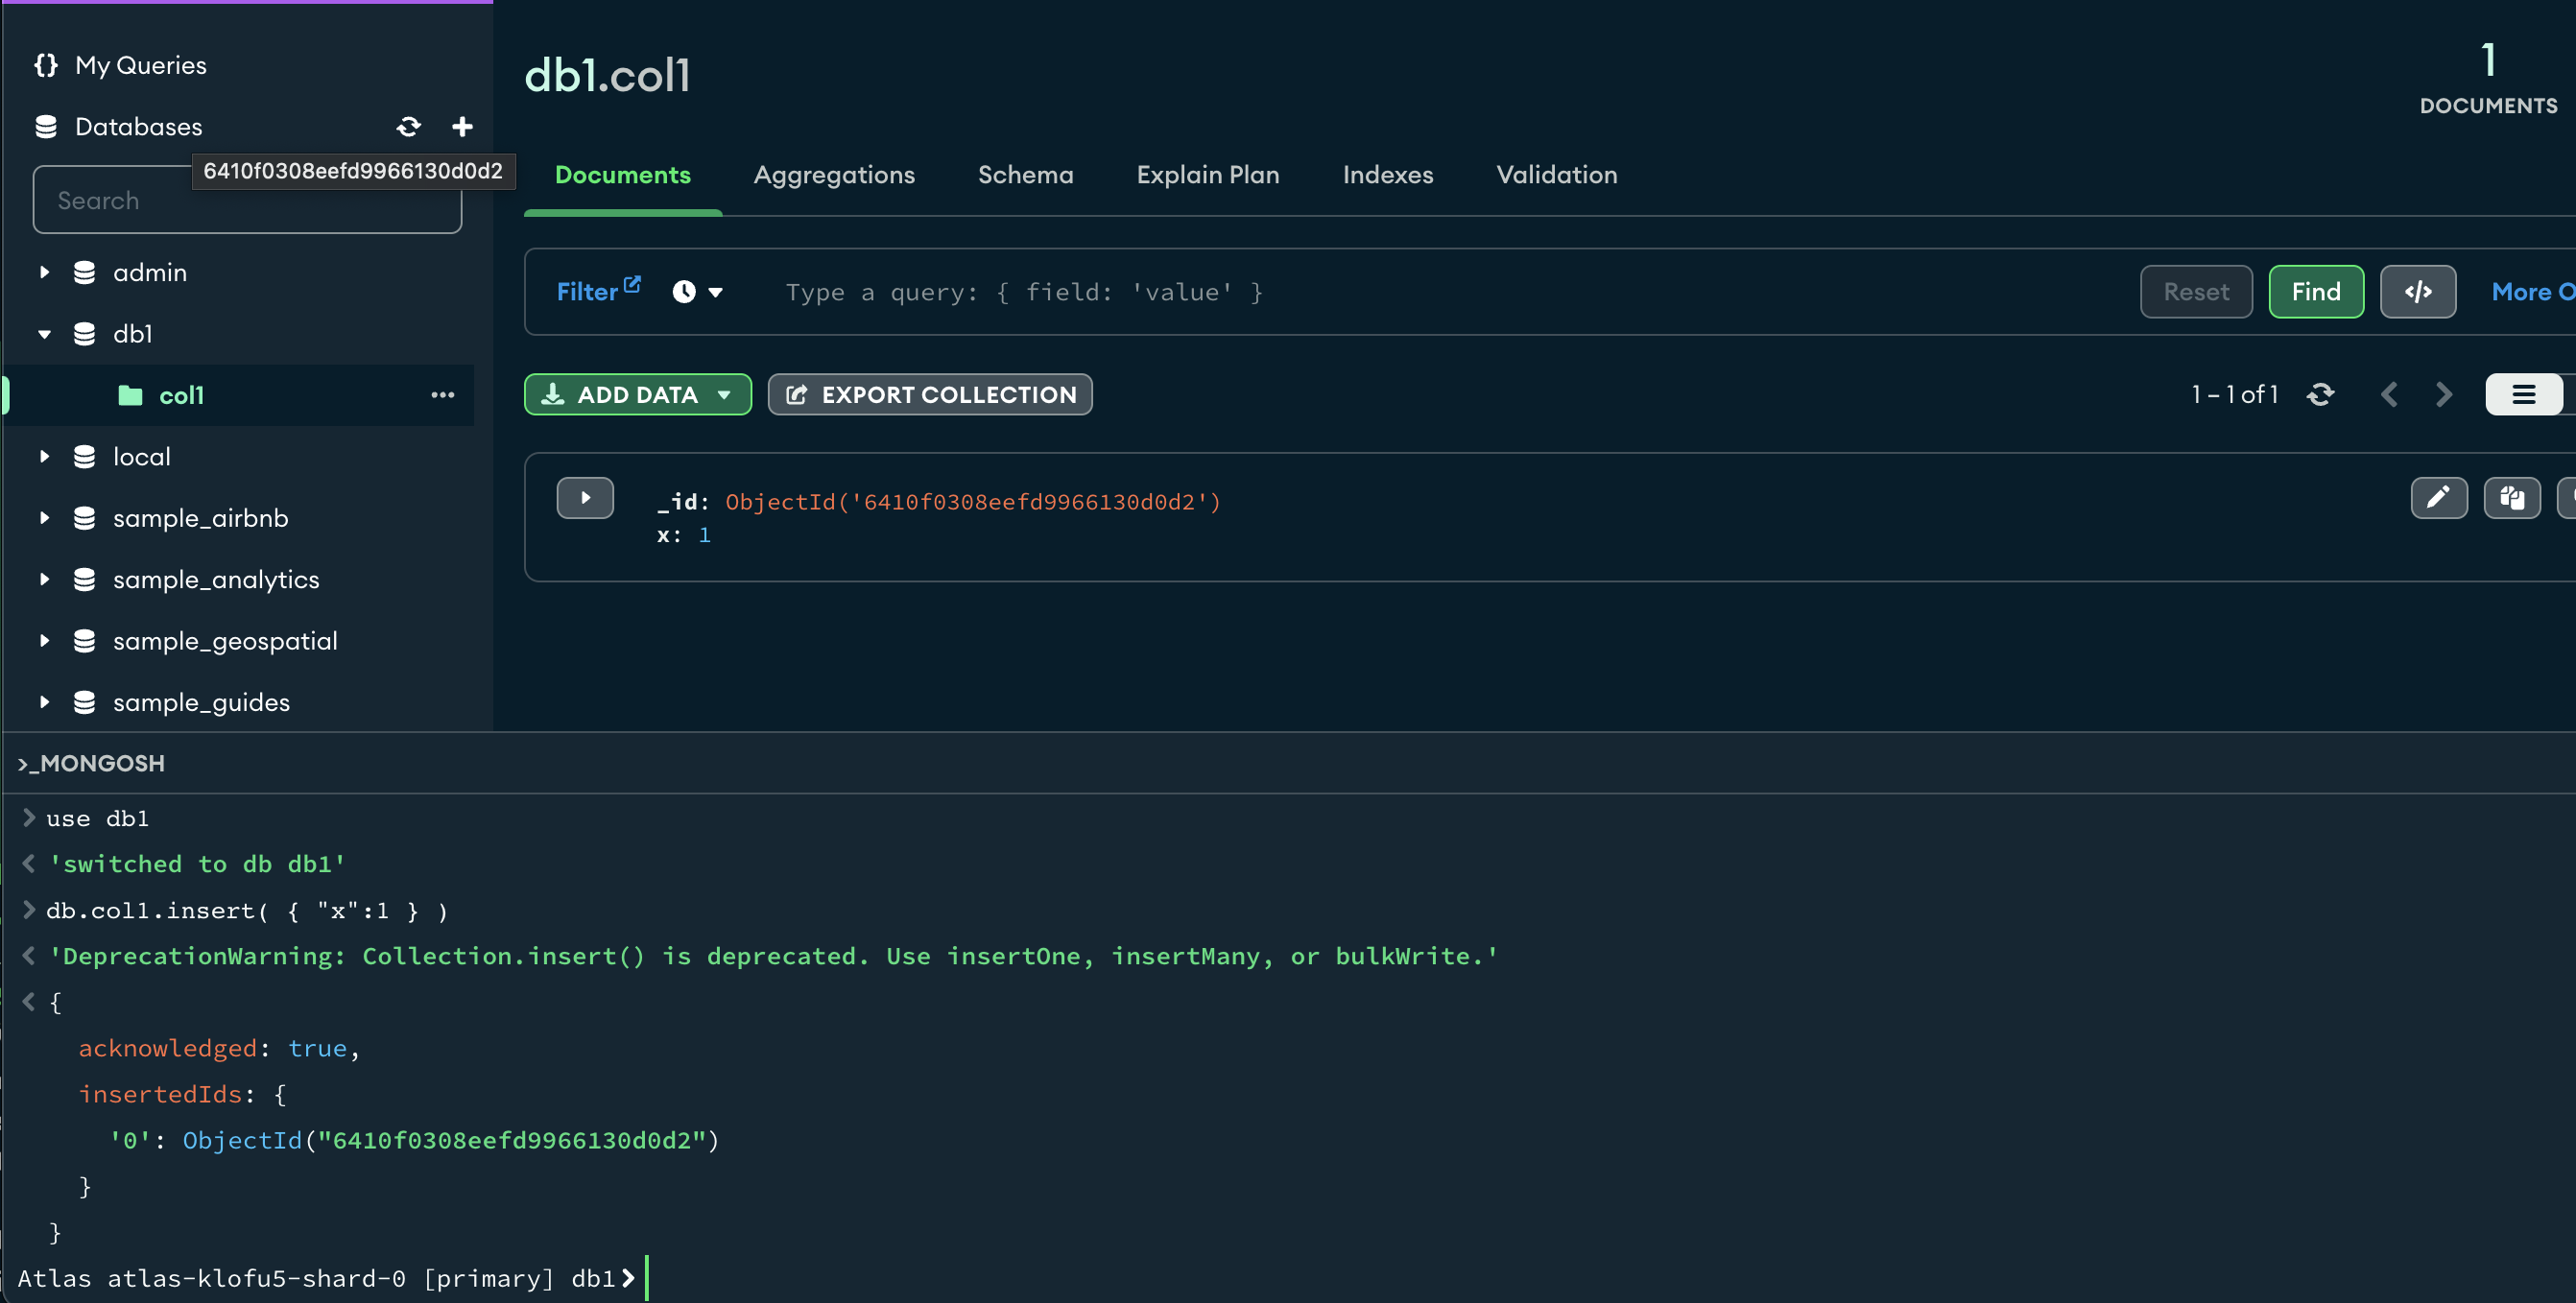Switch to the Aggregations tab
Viewport: 2576px width, 1303px height.
[833, 175]
